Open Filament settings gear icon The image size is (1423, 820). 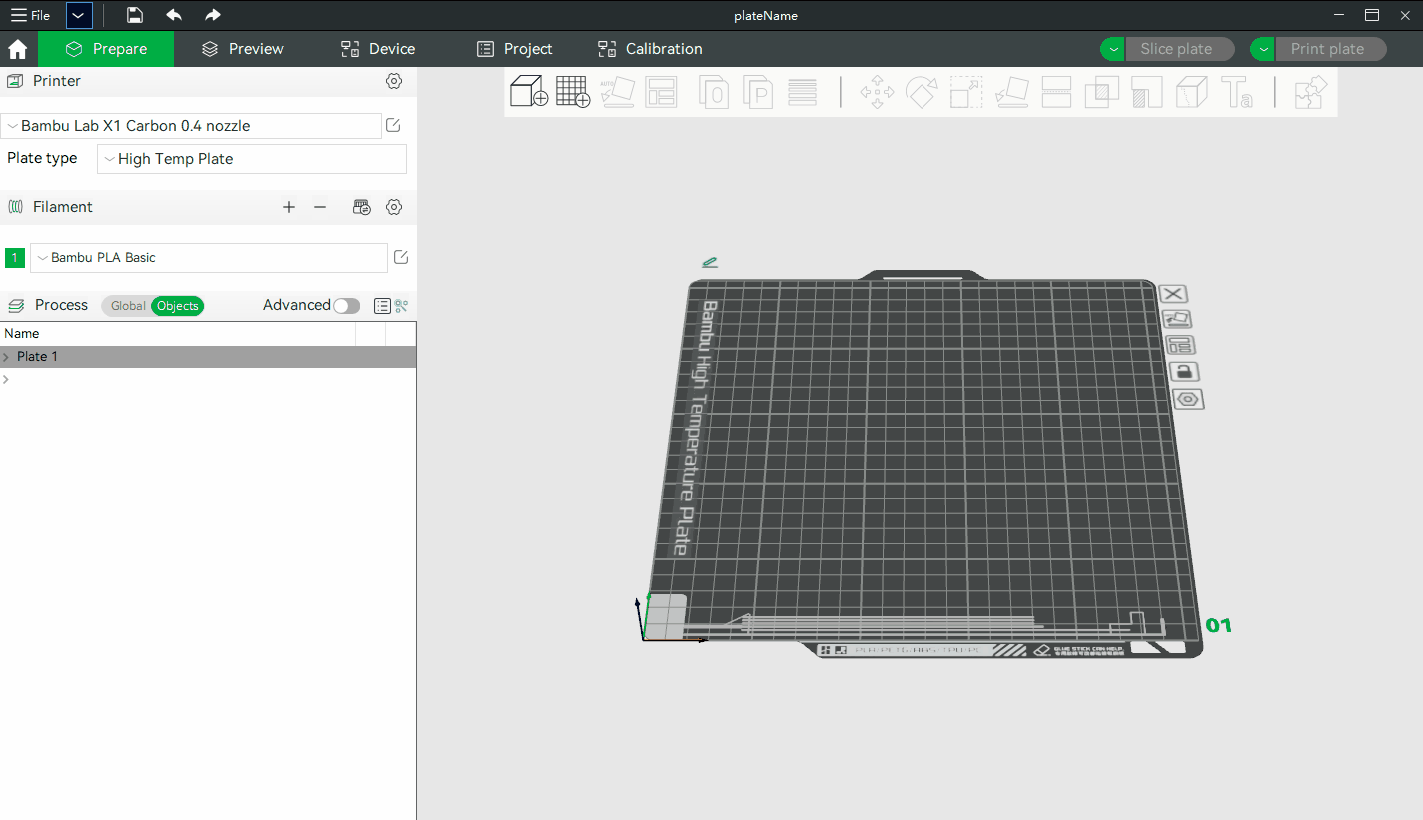pos(394,207)
